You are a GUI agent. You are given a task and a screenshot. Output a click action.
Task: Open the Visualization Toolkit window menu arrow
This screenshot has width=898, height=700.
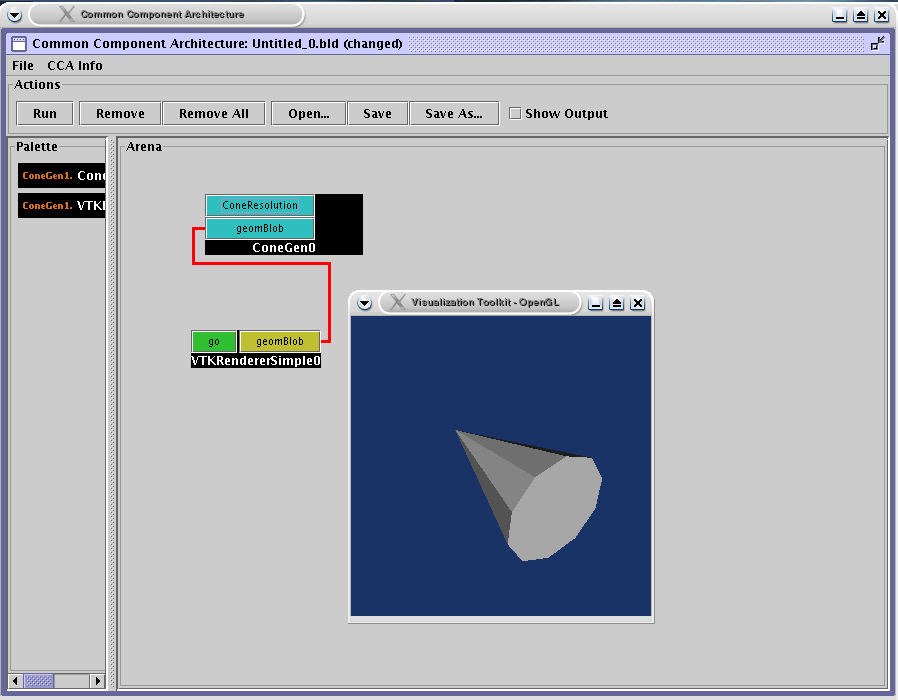click(364, 303)
